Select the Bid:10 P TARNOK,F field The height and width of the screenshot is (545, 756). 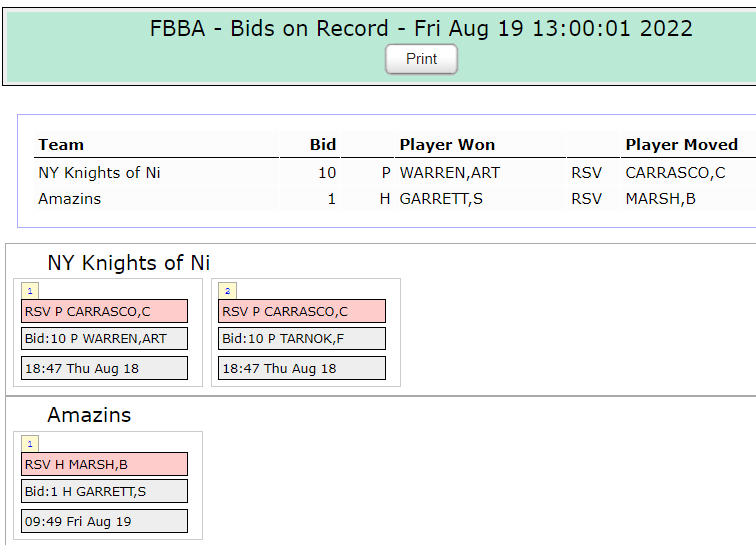click(x=301, y=339)
